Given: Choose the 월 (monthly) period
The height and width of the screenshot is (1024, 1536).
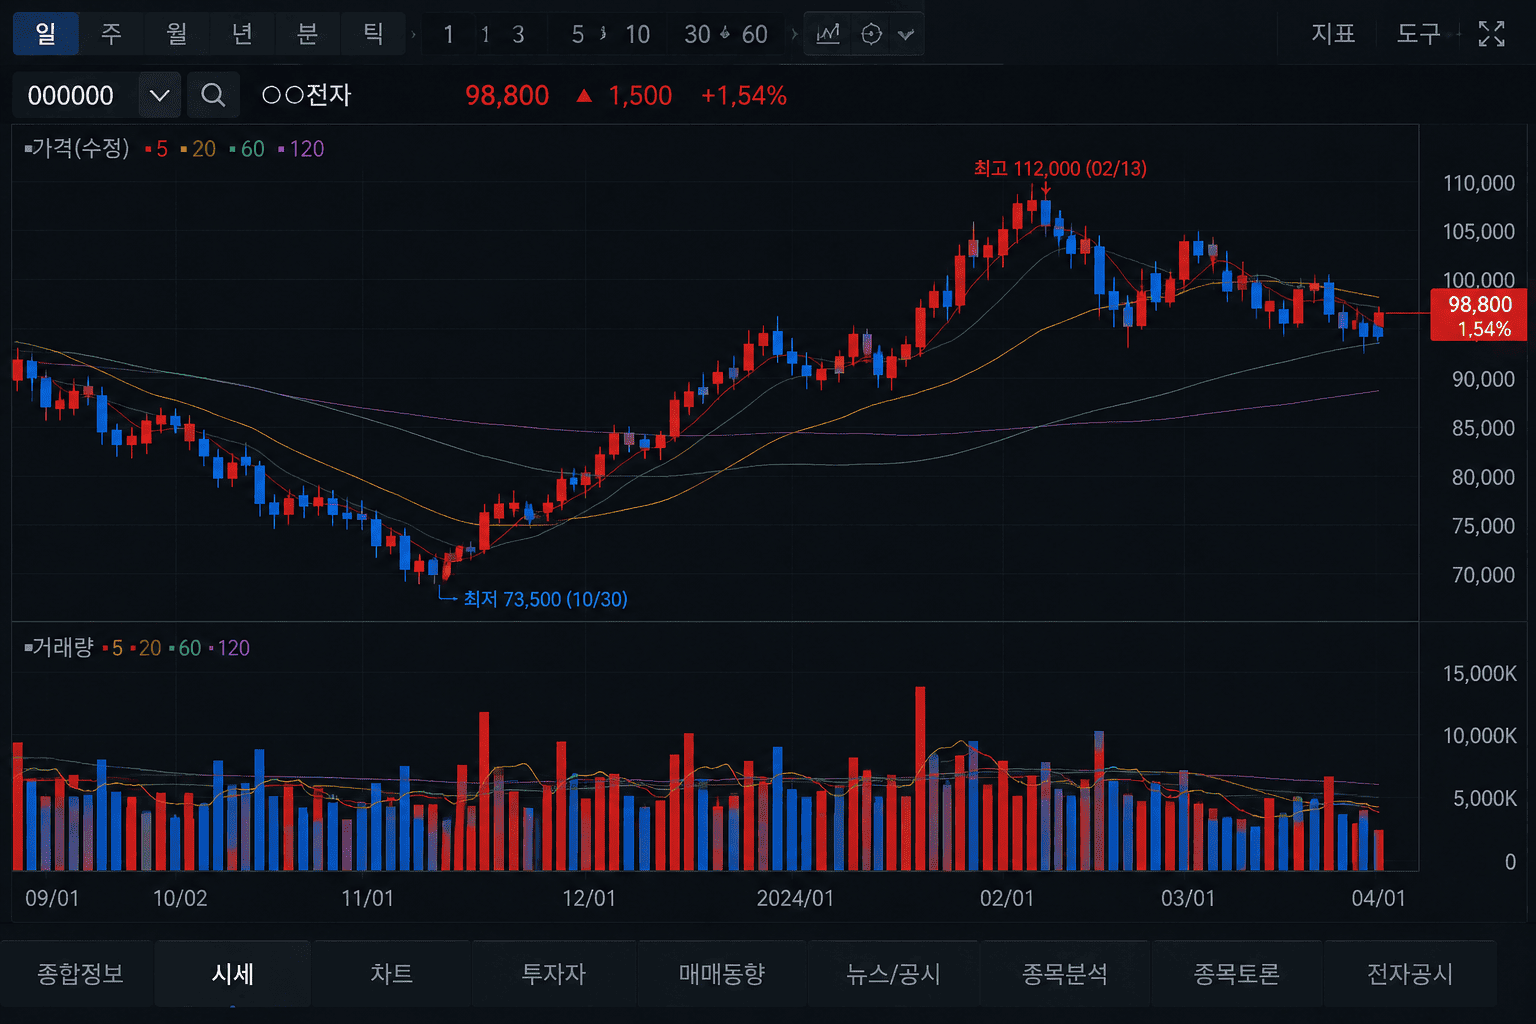Looking at the screenshot, I should tap(177, 34).
